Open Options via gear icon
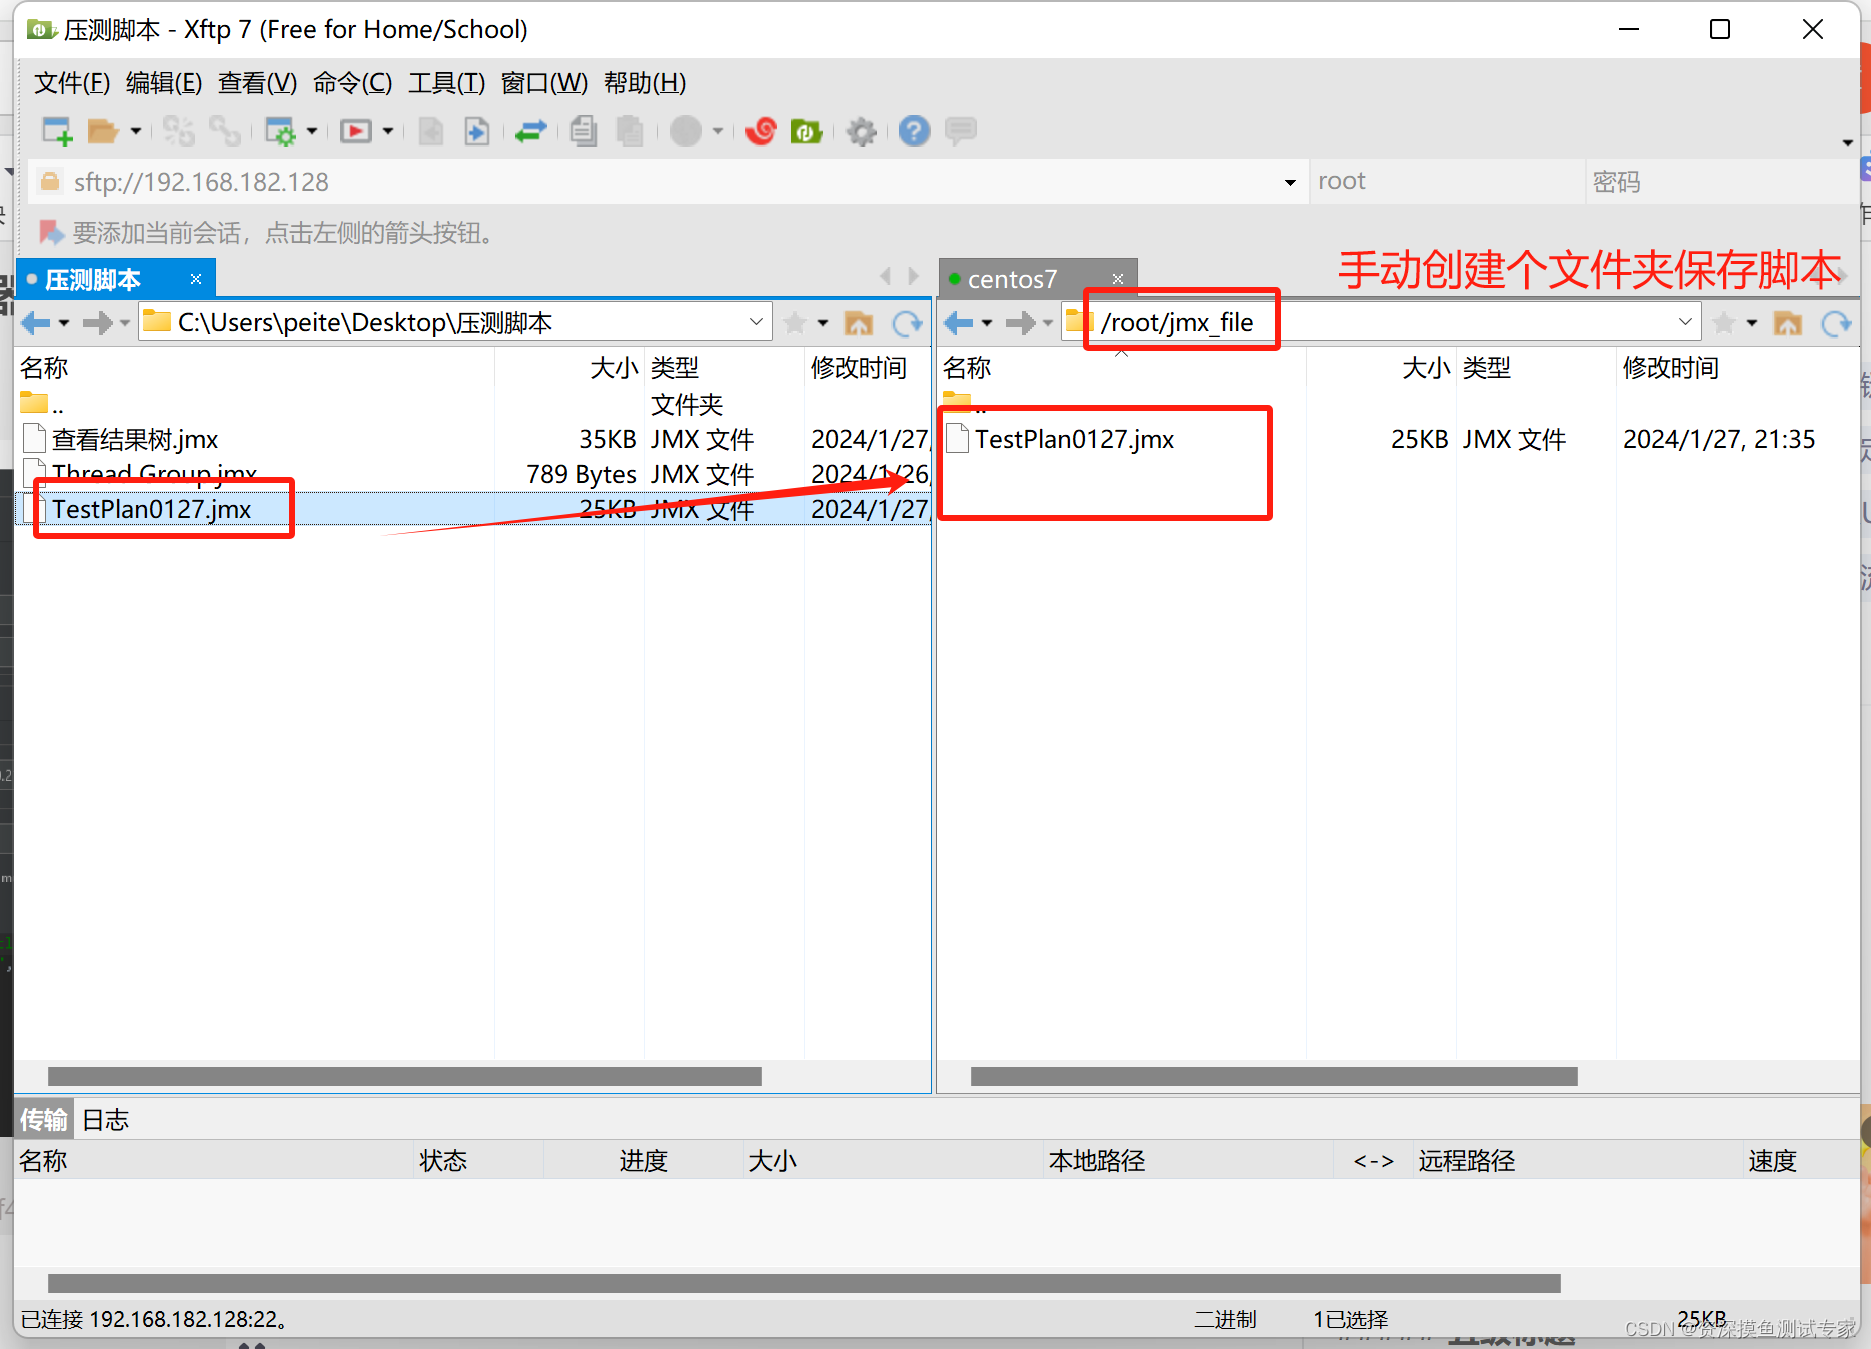The image size is (1871, 1349). (861, 131)
